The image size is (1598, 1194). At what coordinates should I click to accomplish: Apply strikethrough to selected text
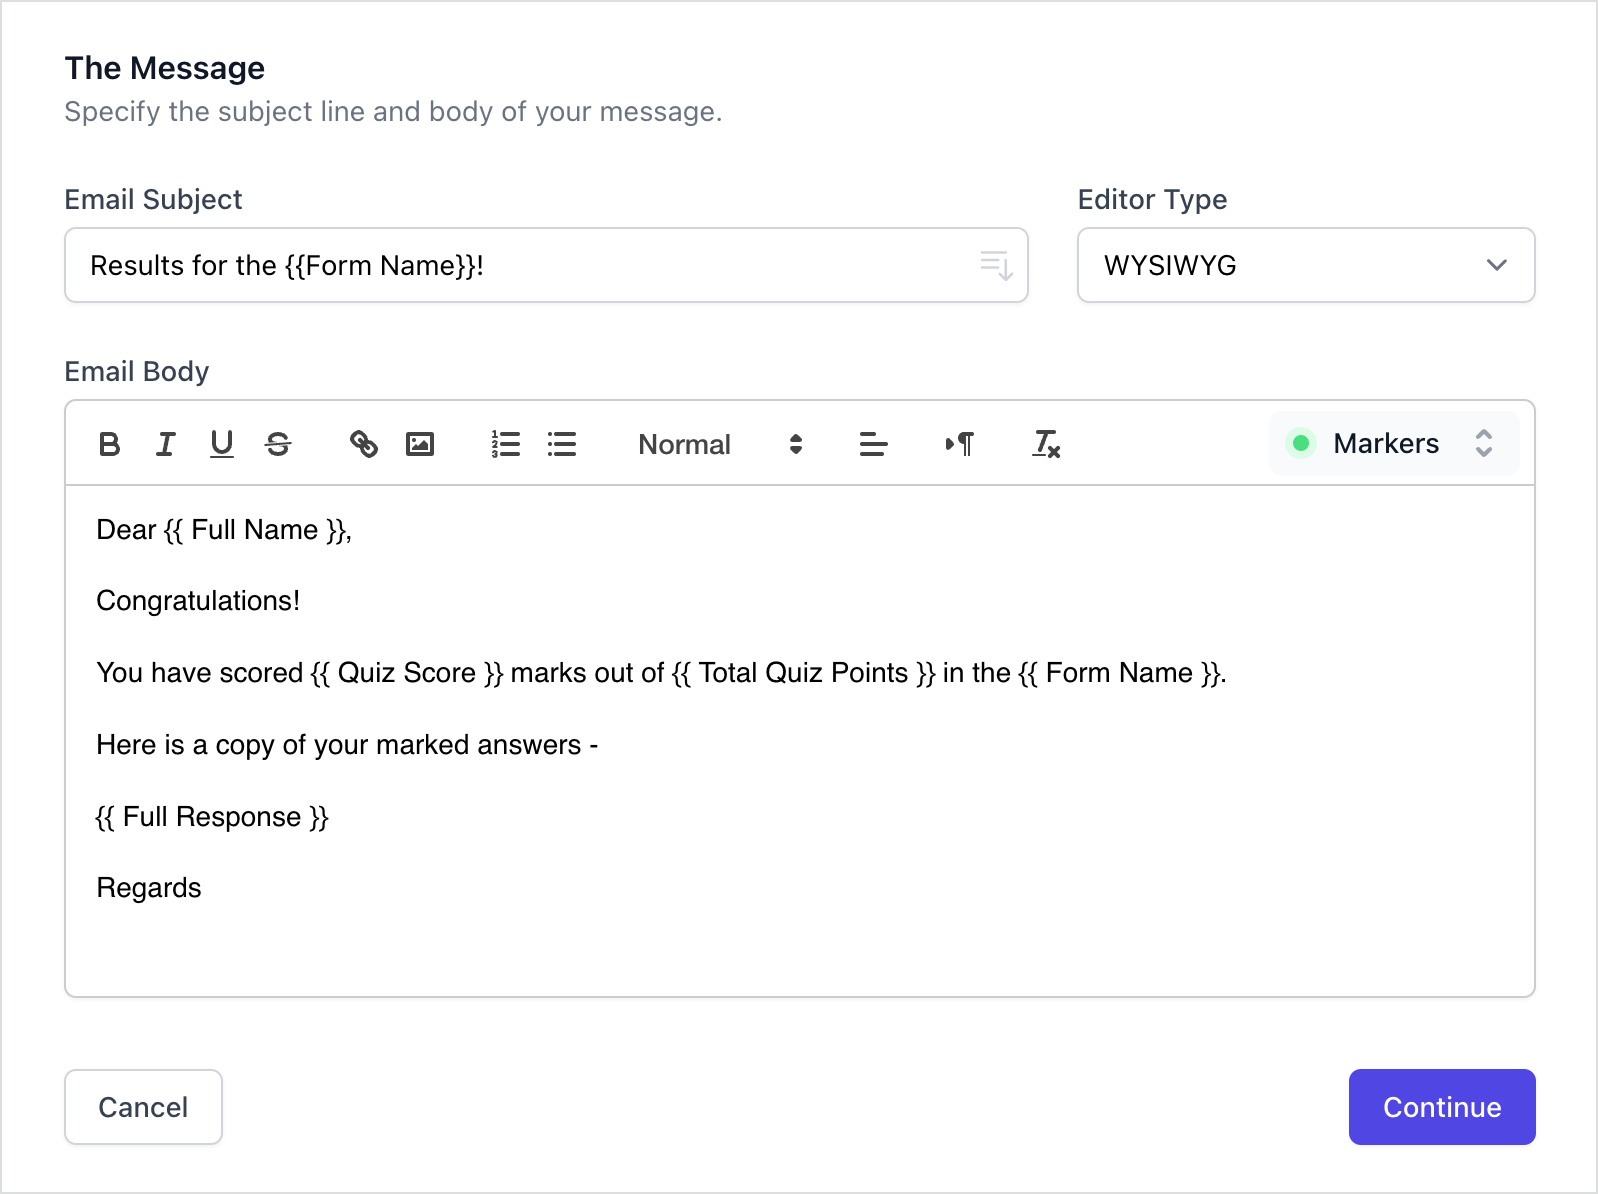pos(278,444)
